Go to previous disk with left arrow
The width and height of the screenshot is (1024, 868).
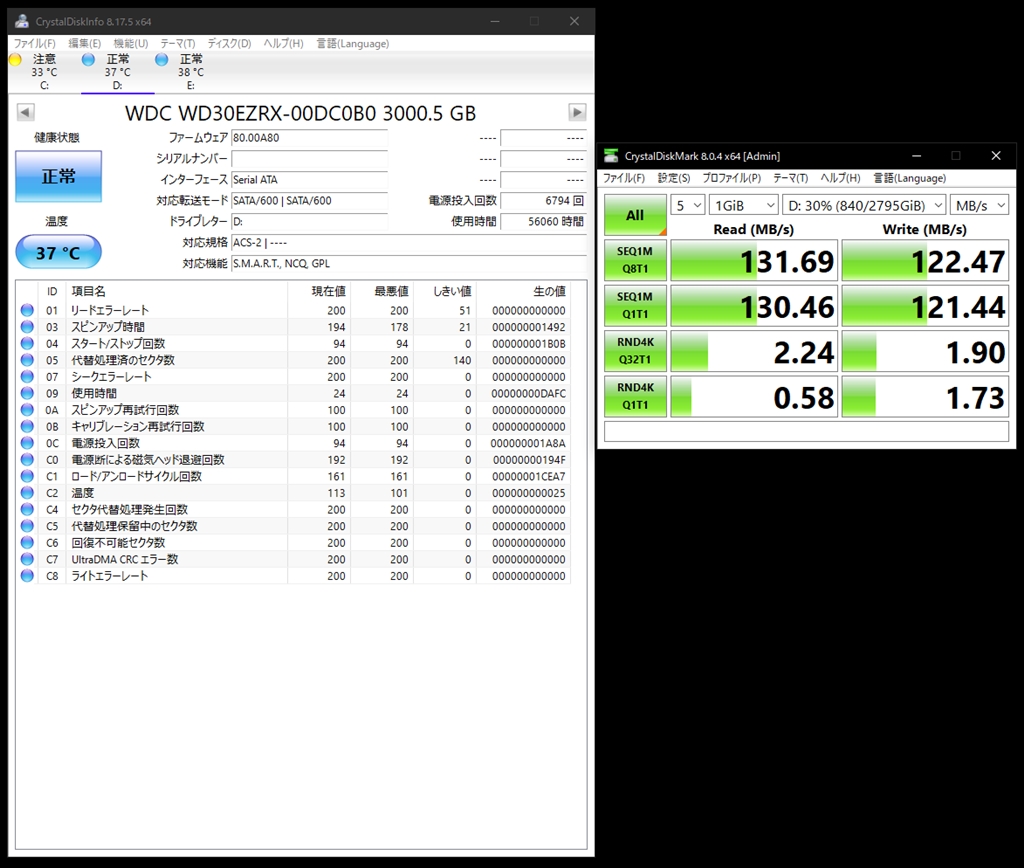click(x=25, y=112)
